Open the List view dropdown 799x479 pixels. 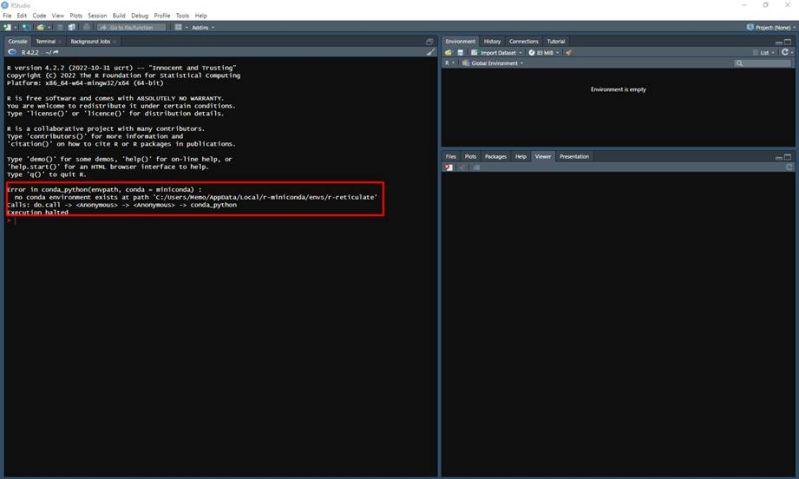coord(764,52)
